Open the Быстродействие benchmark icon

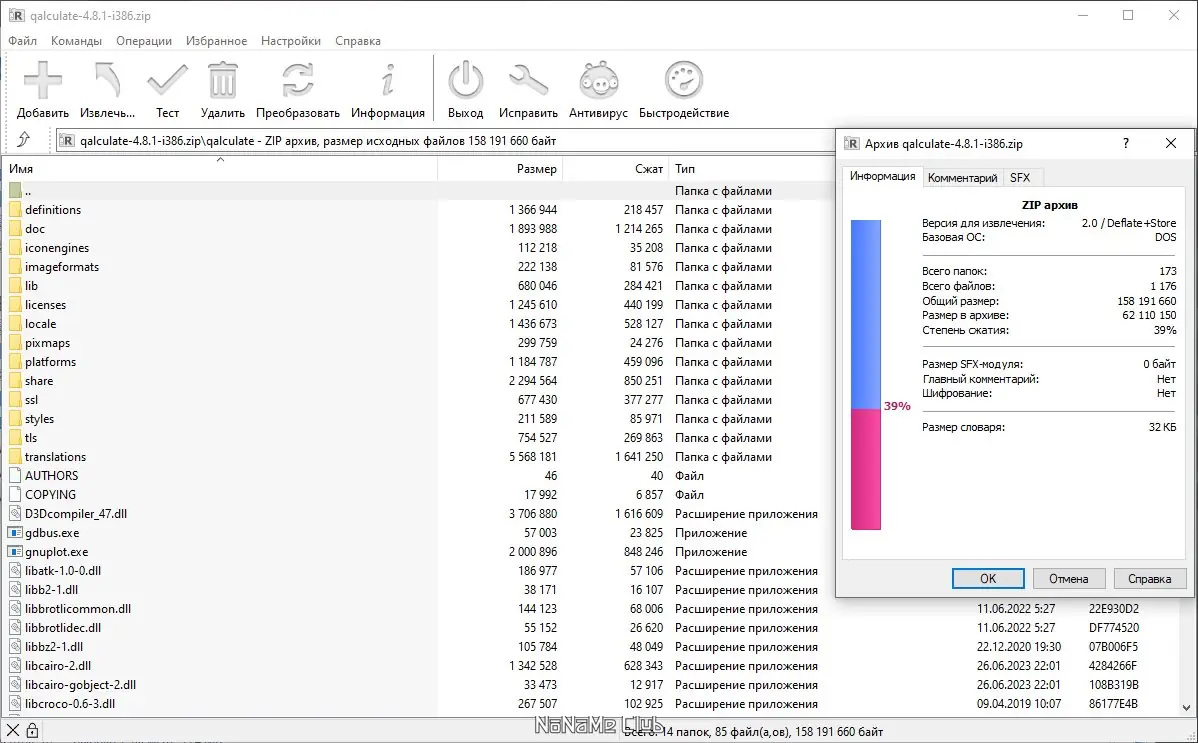pos(684,80)
